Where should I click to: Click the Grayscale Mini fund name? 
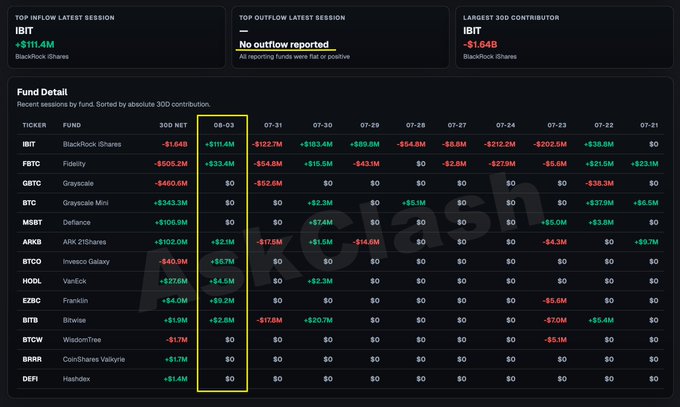click(85, 203)
